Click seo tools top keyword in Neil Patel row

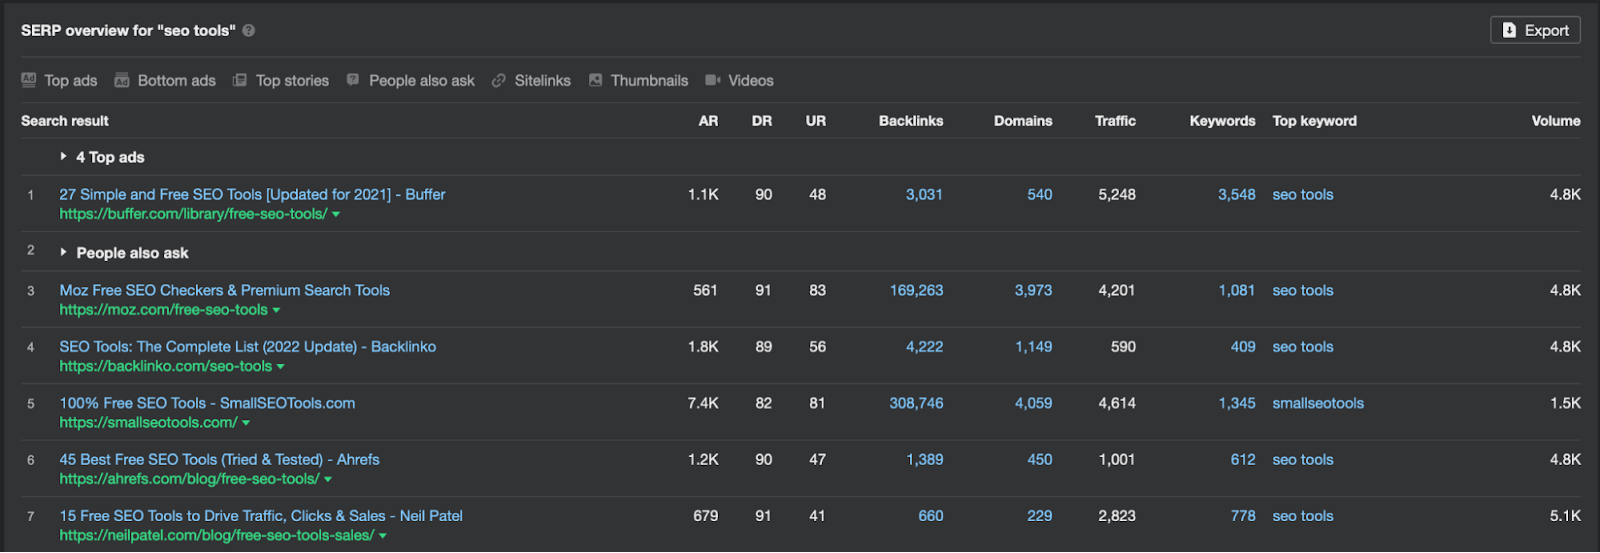[x=1303, y=516]
